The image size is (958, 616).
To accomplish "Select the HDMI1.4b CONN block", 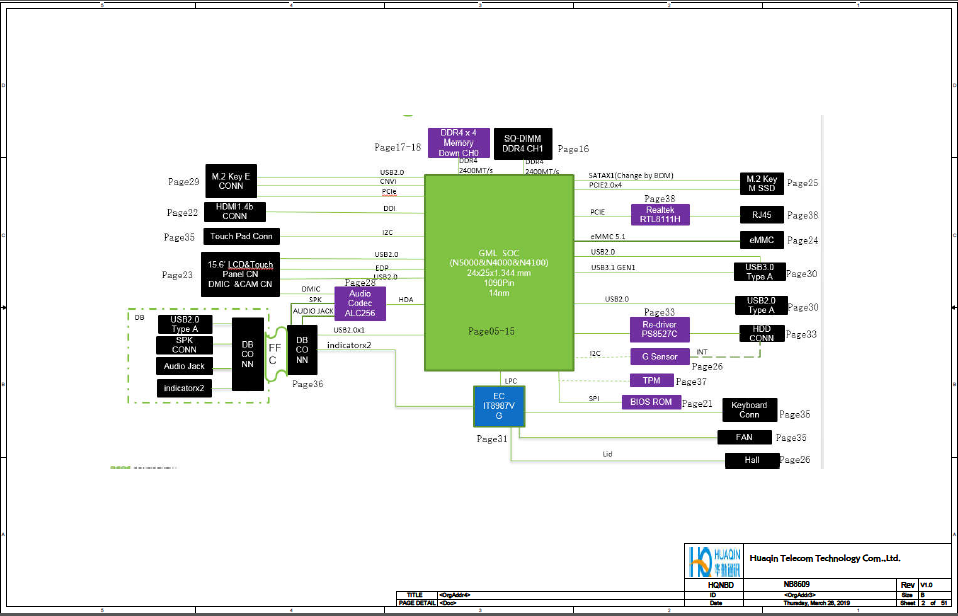I will tap(235, 211).
